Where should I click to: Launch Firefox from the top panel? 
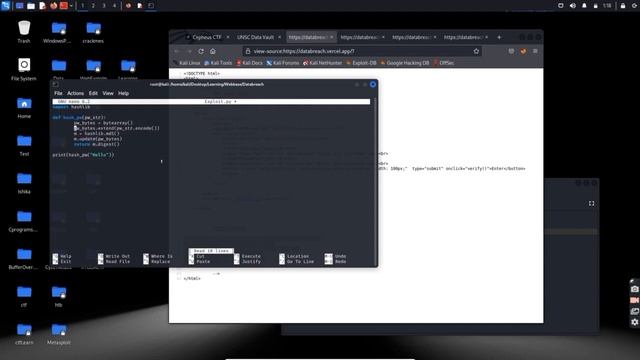pyautogui.click(x=53, y=6)
